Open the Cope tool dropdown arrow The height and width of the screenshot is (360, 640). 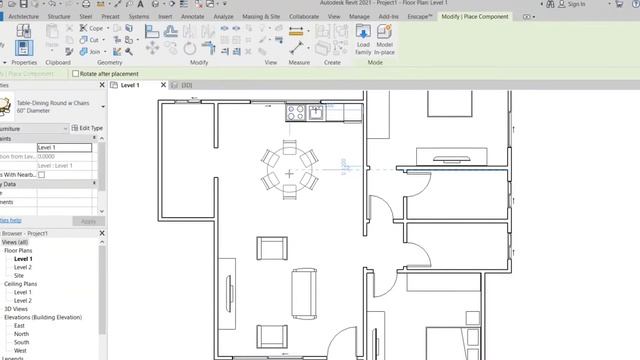108,28
